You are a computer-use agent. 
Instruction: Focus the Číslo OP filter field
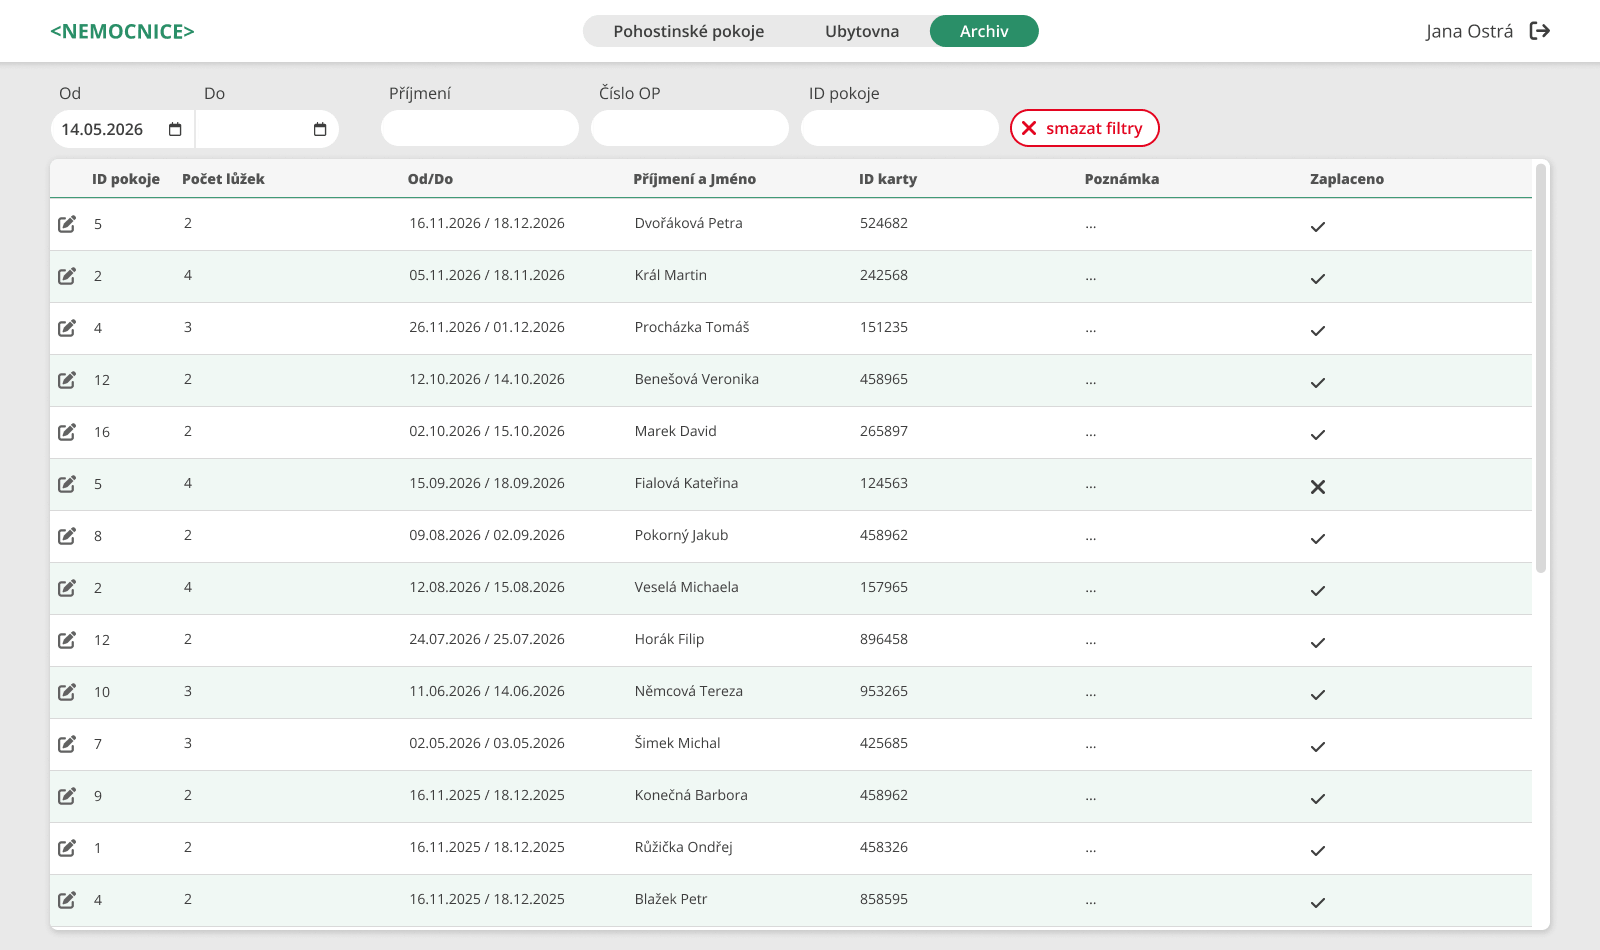click(x=690, y=128)
